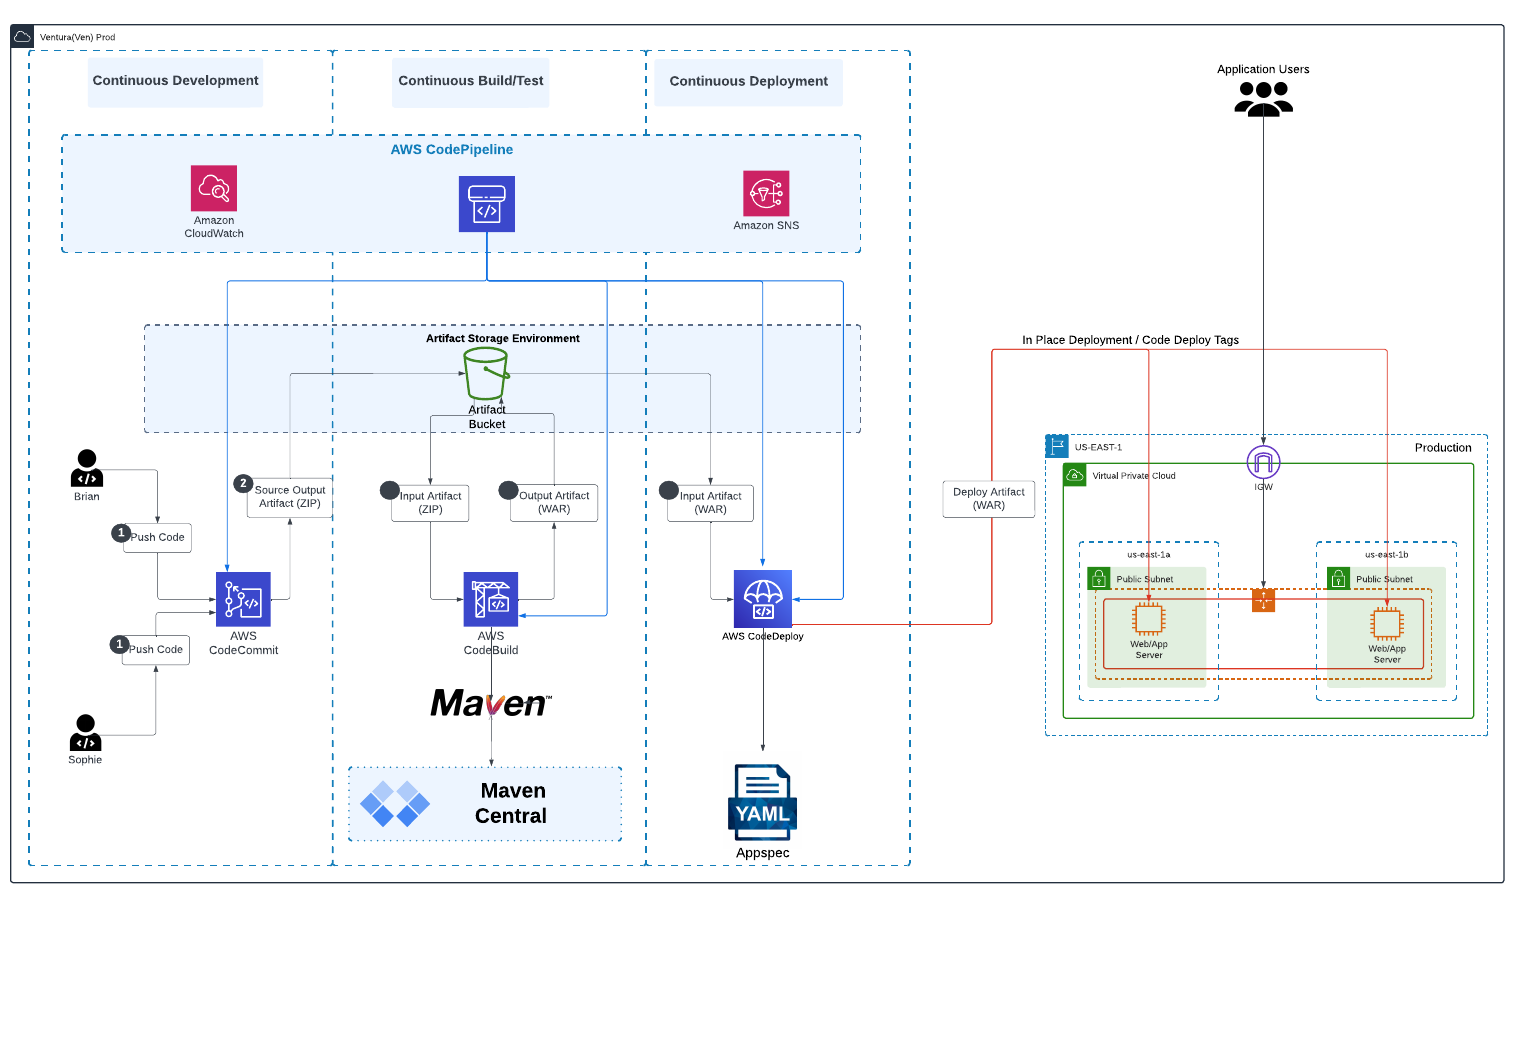The image size is (1516, 1064).
Task: Click the AWS CodePipeline icon
Action: 487,204
